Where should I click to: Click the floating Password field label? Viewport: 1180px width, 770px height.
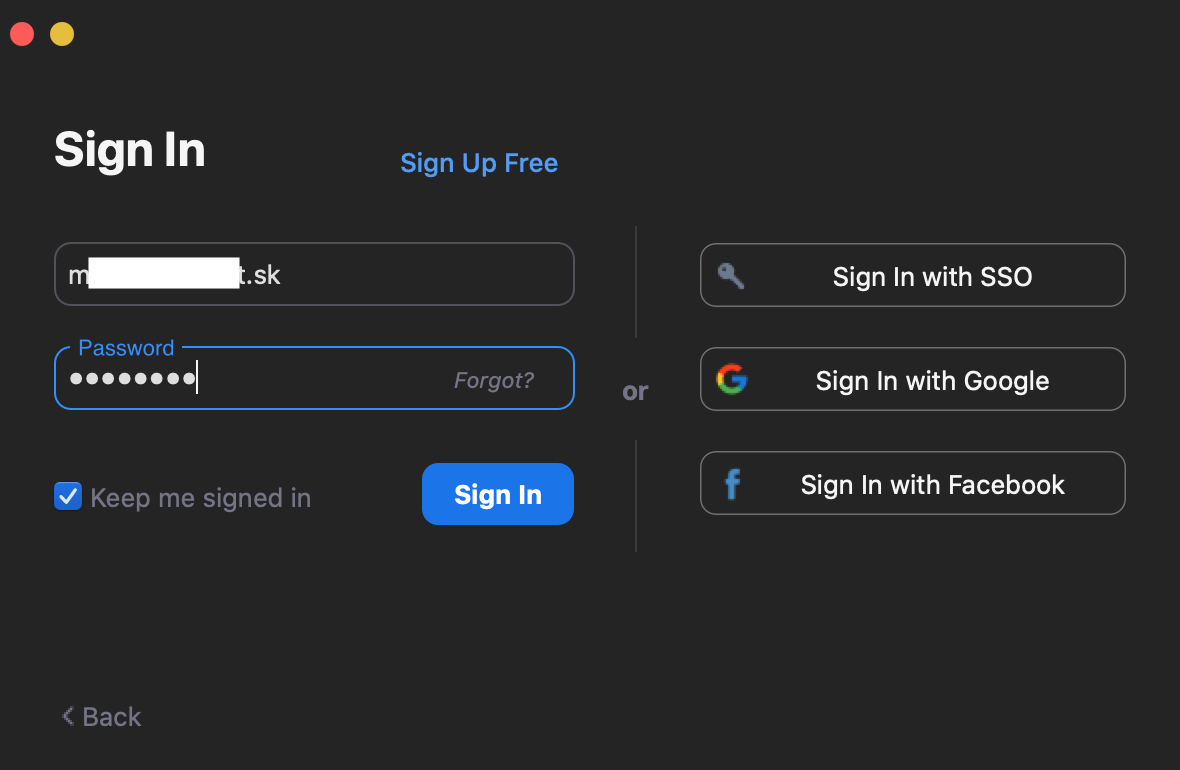click(x=126, y=348)
